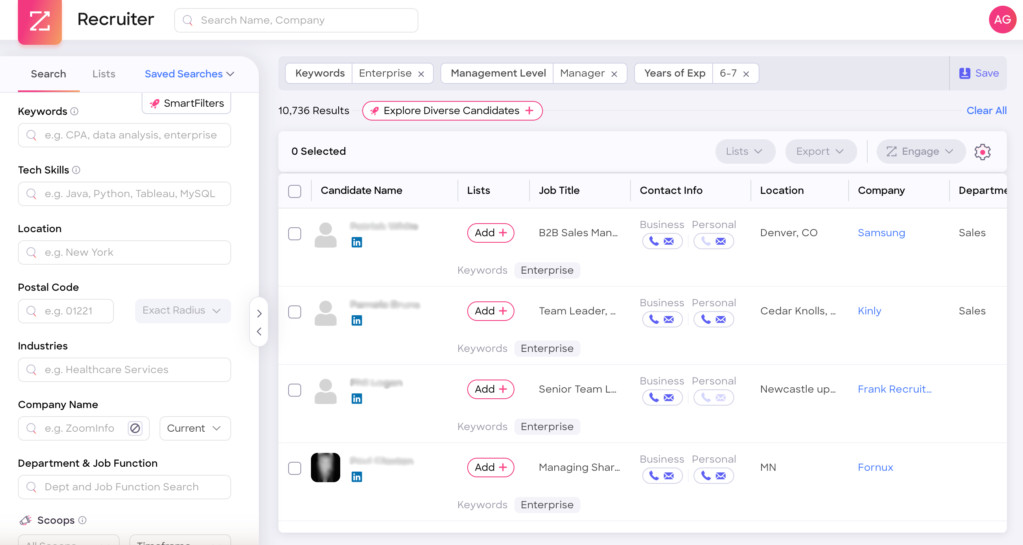Image resolution: width=1023 pixels, height=545 pixels.
Task: Open the AG user avatar menu
Action: pos(1002,20)
